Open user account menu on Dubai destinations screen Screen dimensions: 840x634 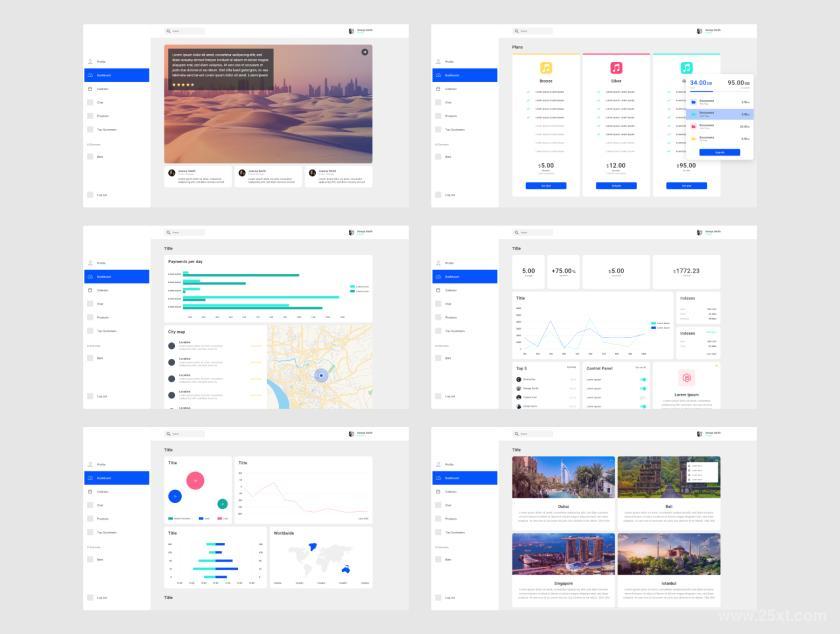click(709, 434)
